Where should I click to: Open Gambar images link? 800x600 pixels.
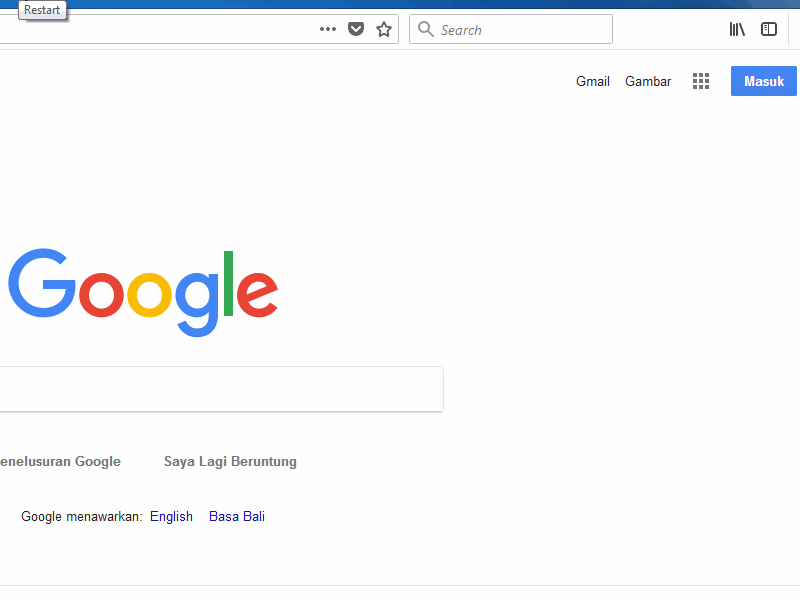[x=648, y=82]
